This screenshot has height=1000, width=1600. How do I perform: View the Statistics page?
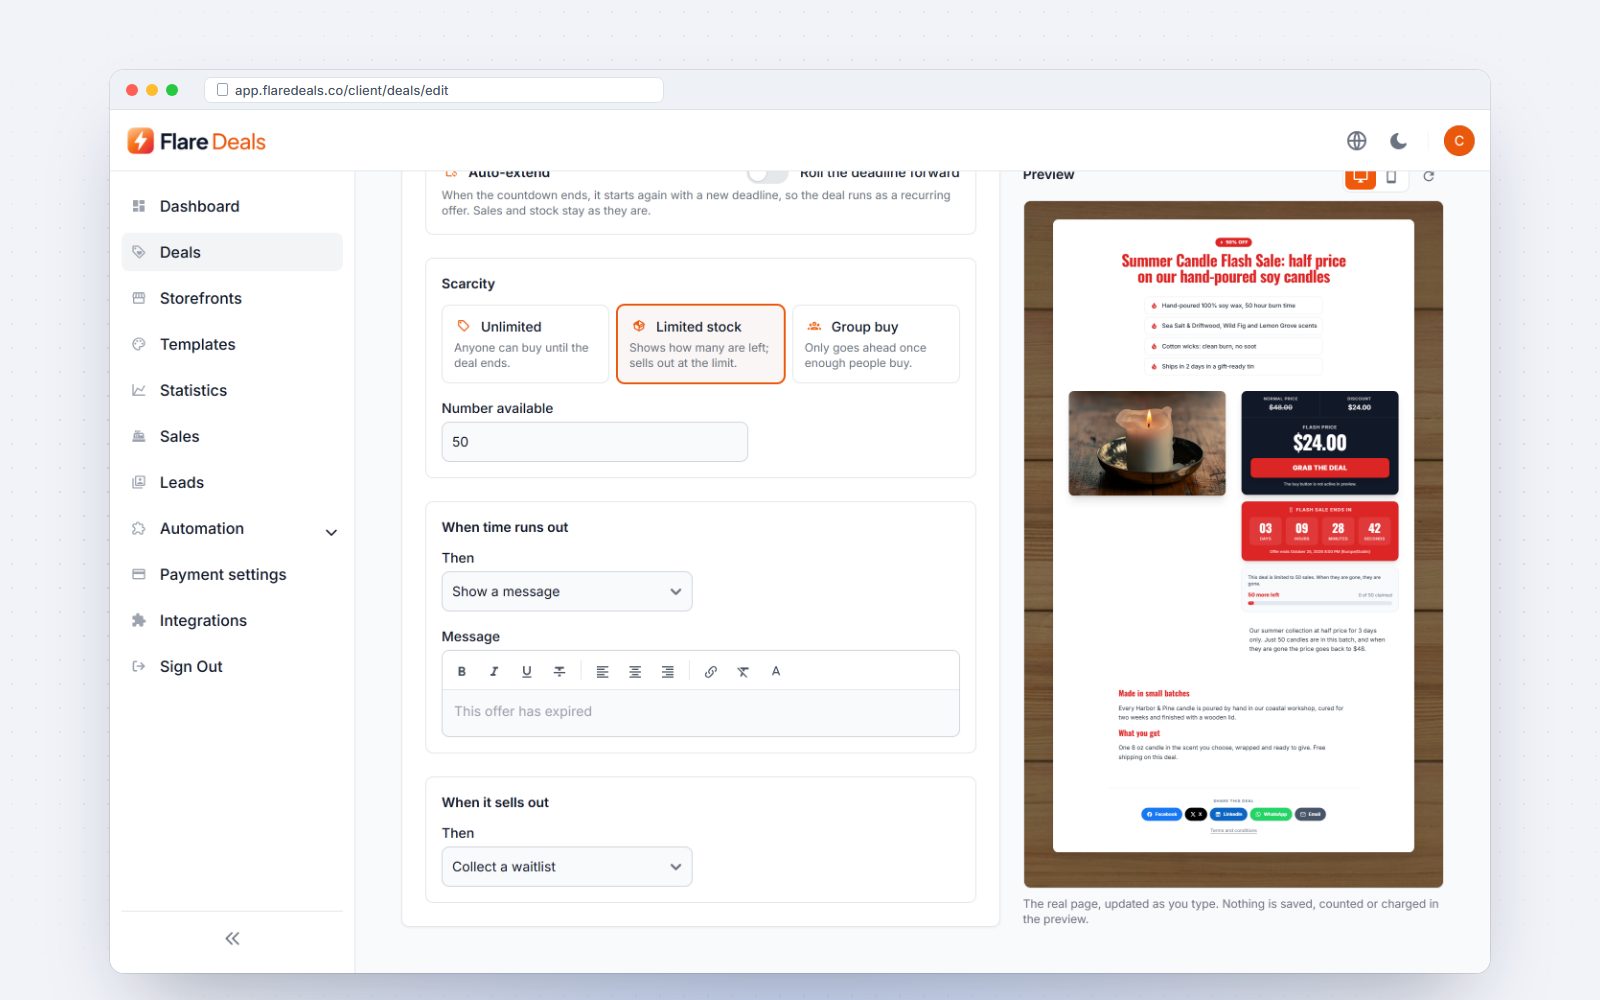232,390
